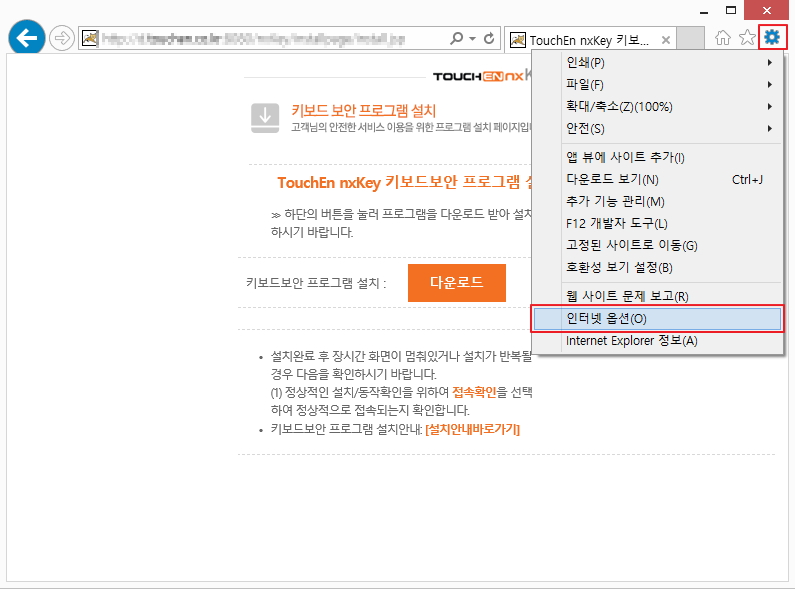This screenshot has width=795, height=589.
Task: Open Favorites star icon
Action: pos(747,38)
